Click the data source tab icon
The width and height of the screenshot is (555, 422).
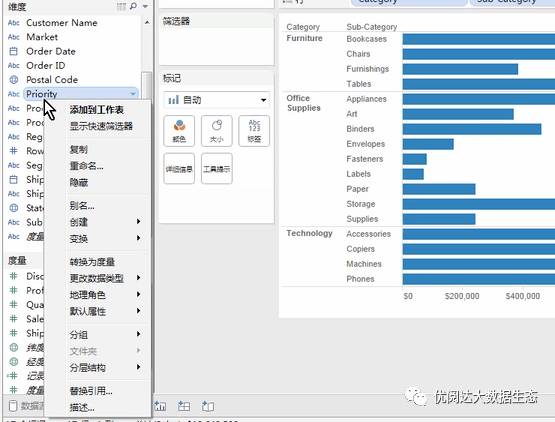click(x=13, y=406)
